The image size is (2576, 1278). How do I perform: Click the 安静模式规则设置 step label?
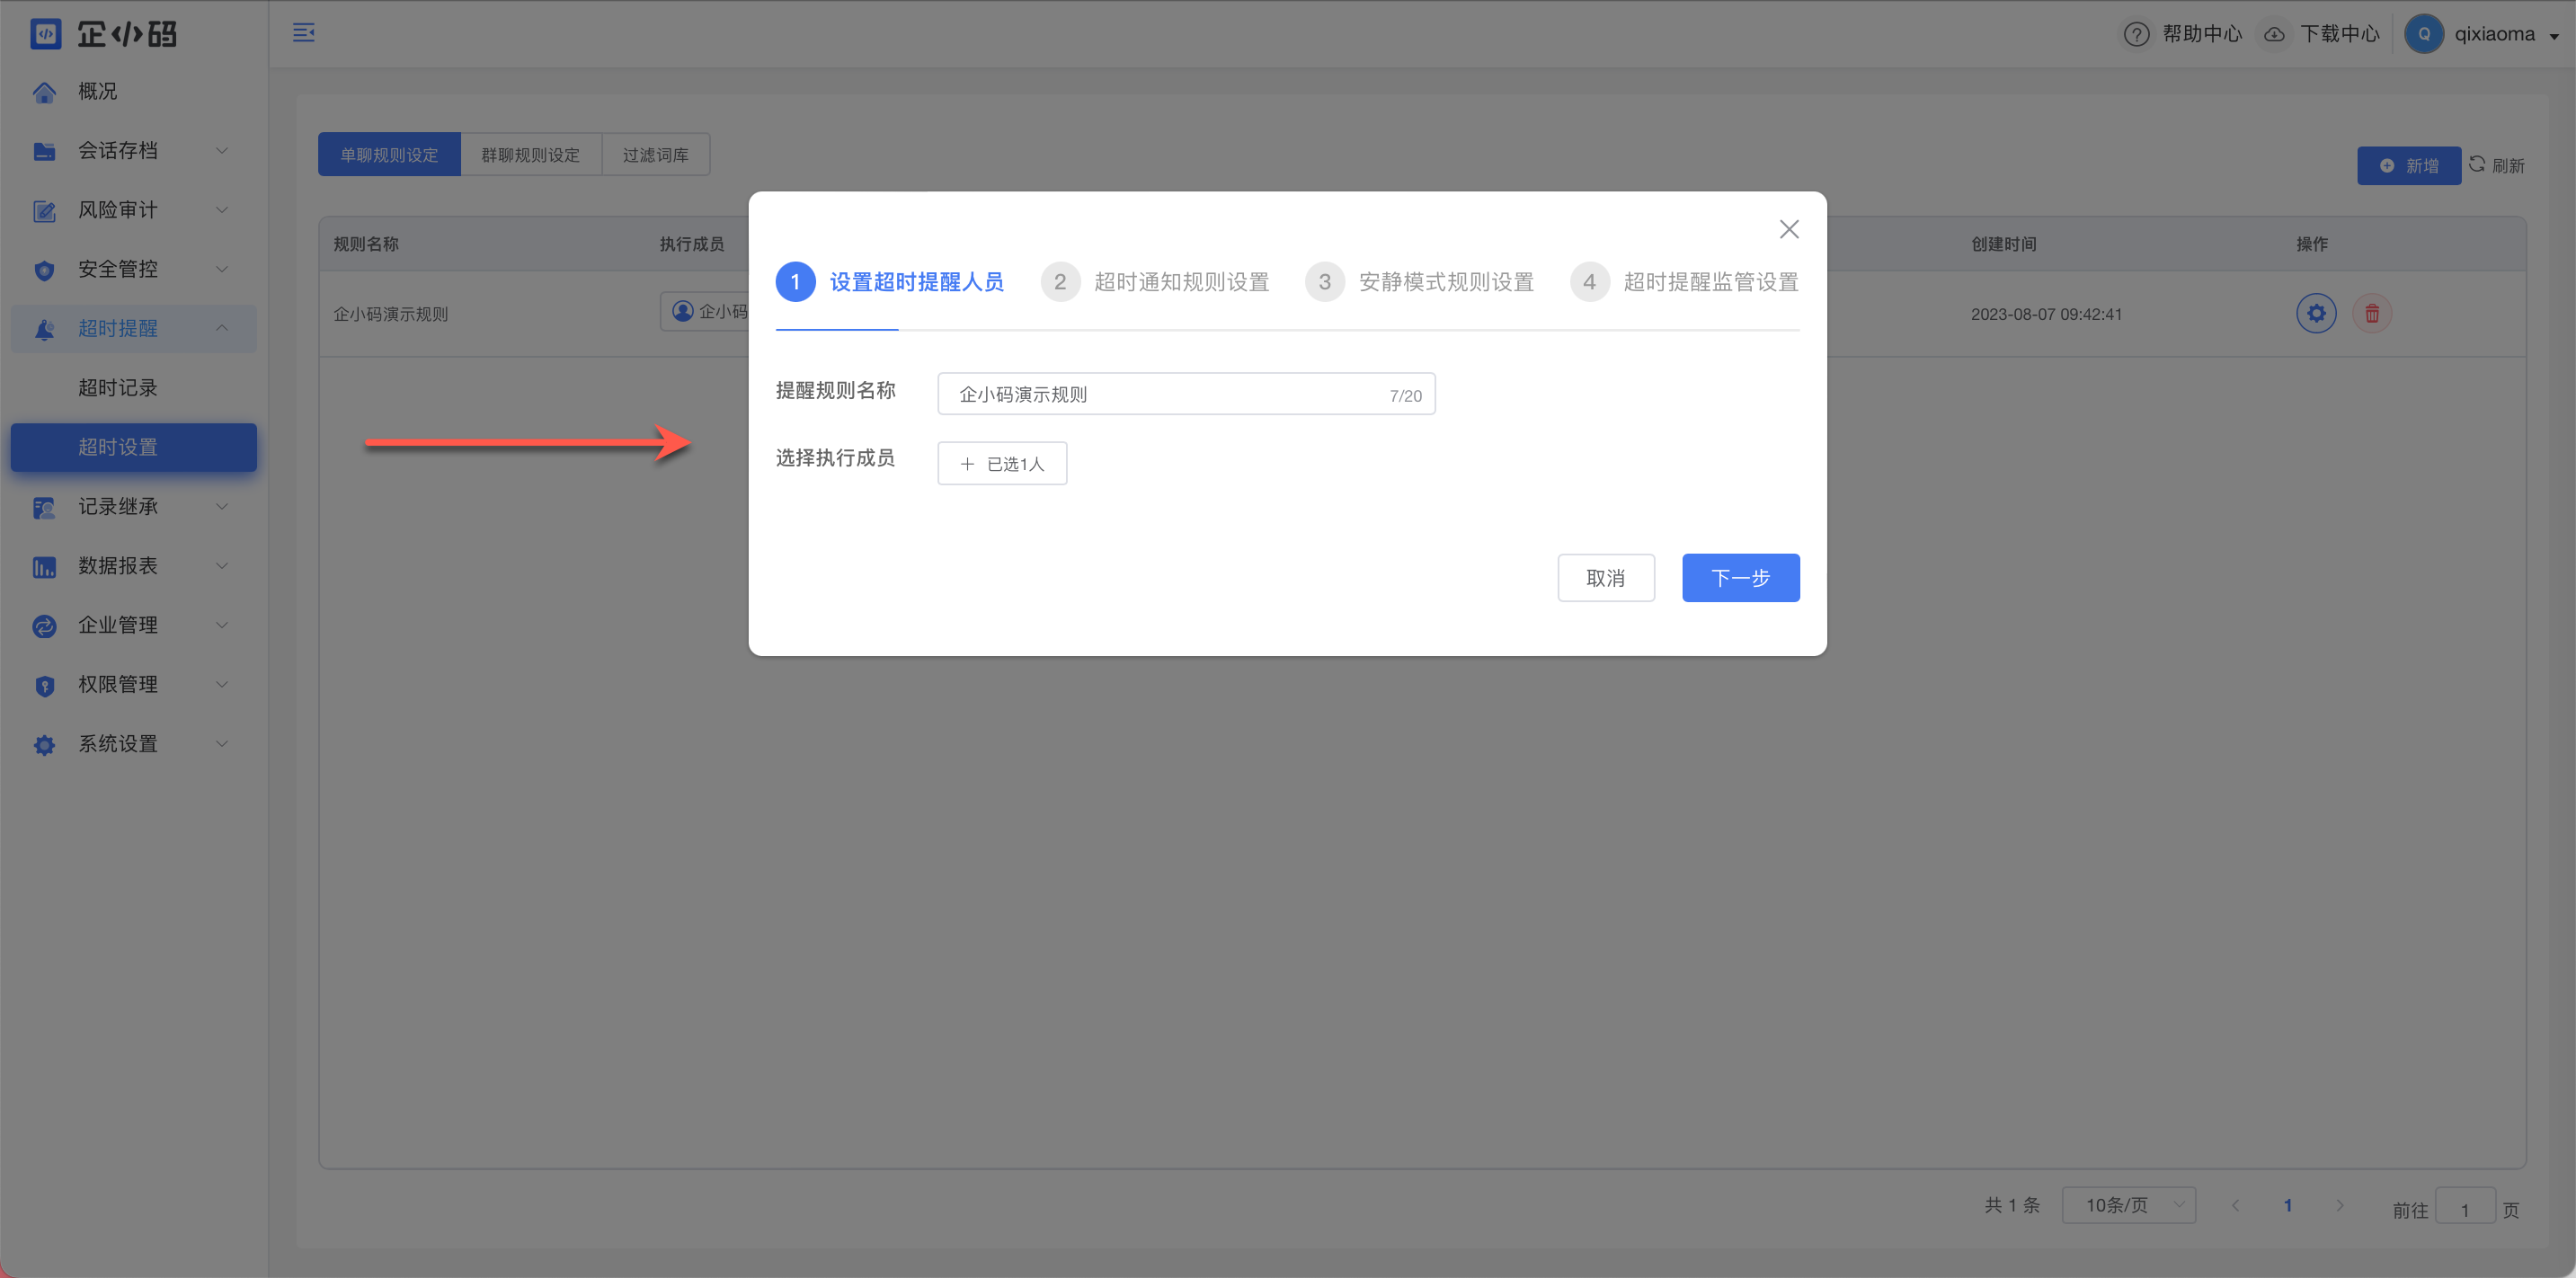pos(1446,282)
